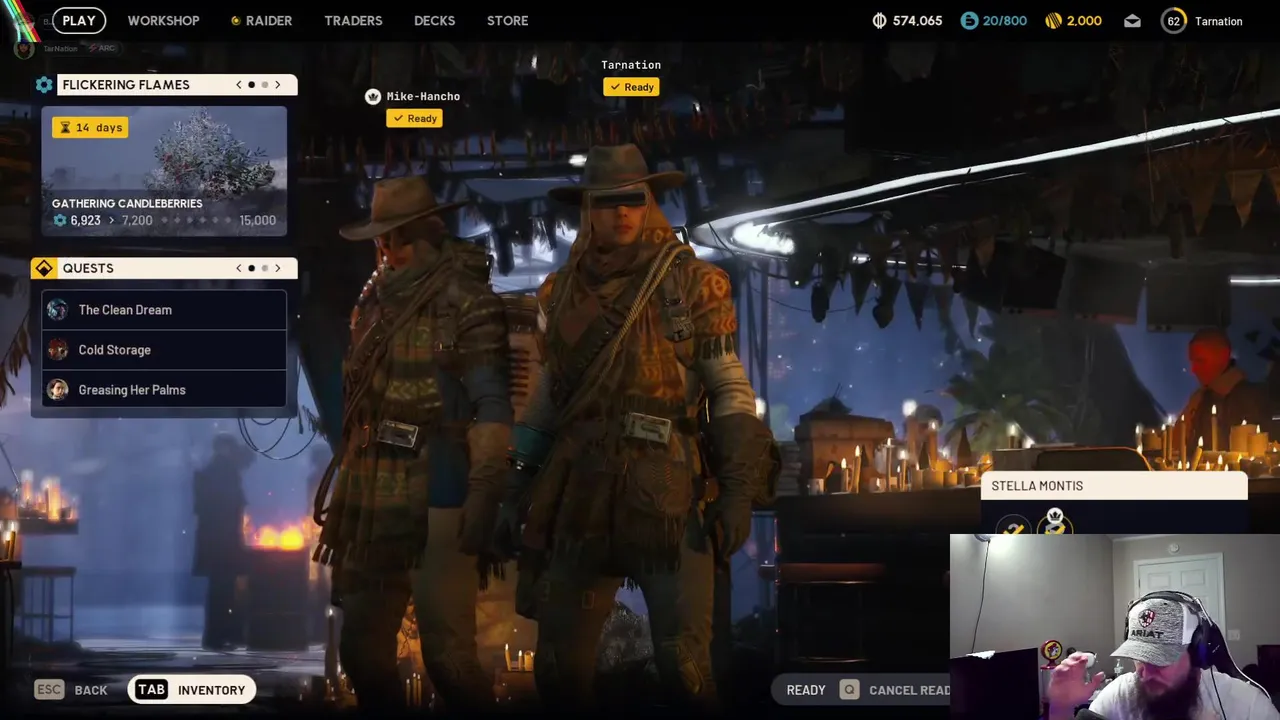The image size is (1280, 720).
Task: Open the Greasing Her Palms quest
Action: tap(164, 390)
